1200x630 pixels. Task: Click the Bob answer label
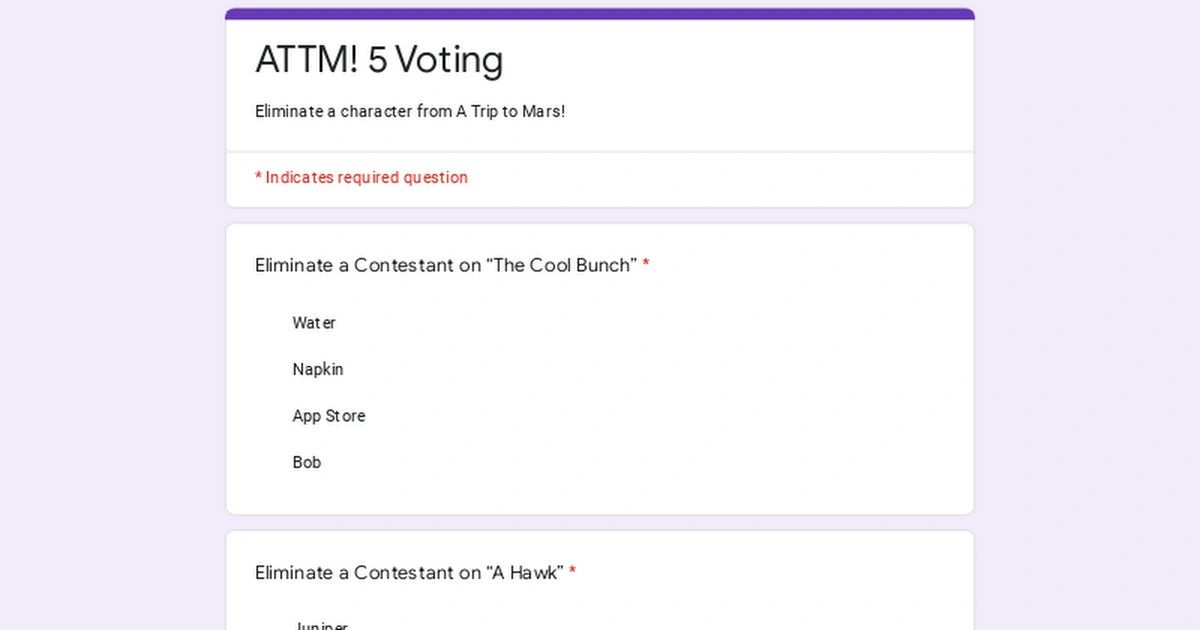tap(307, 462)
